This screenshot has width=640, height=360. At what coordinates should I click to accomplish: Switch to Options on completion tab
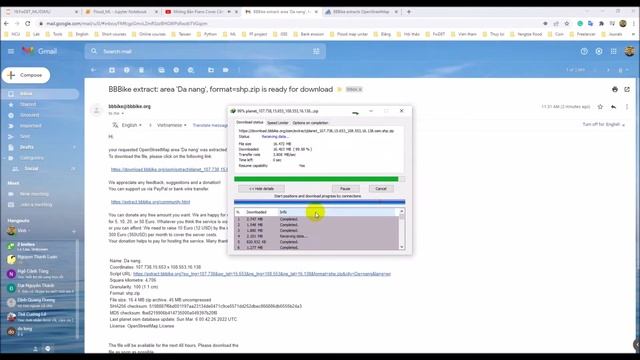310,123
